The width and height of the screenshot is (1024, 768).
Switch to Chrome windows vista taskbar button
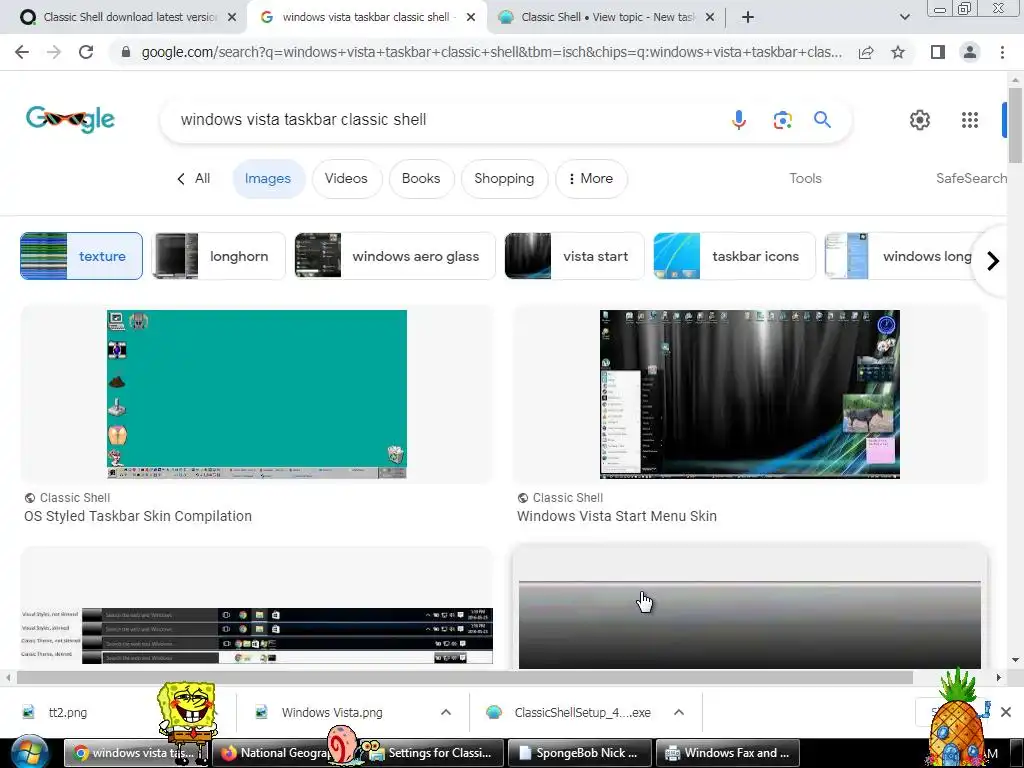coord(137,753)
